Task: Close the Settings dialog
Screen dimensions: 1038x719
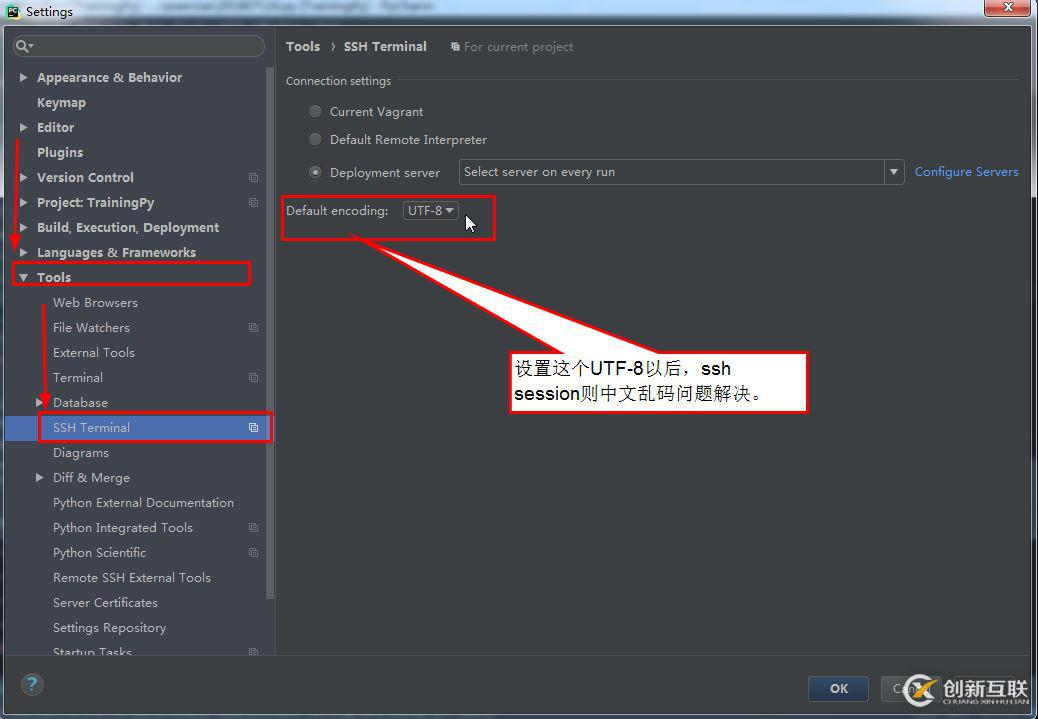Action: tap(1007, 7)
